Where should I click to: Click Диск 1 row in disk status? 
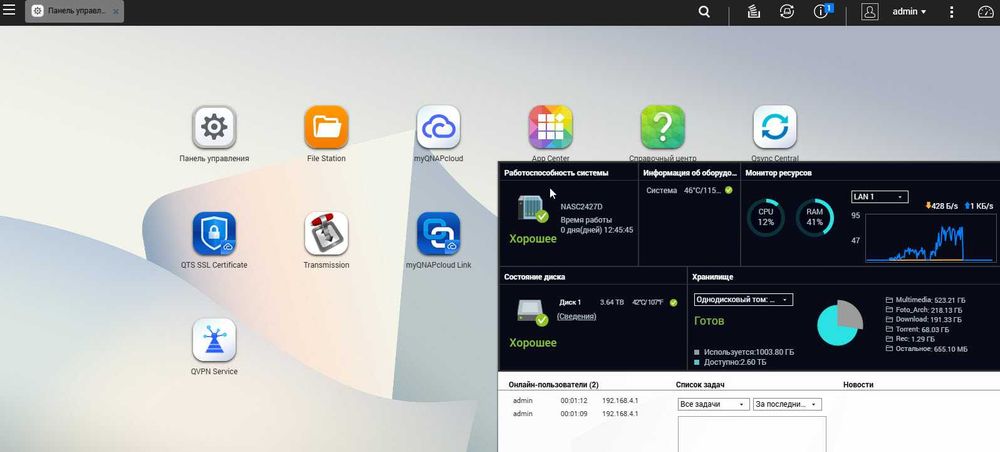tap(617, 302)
